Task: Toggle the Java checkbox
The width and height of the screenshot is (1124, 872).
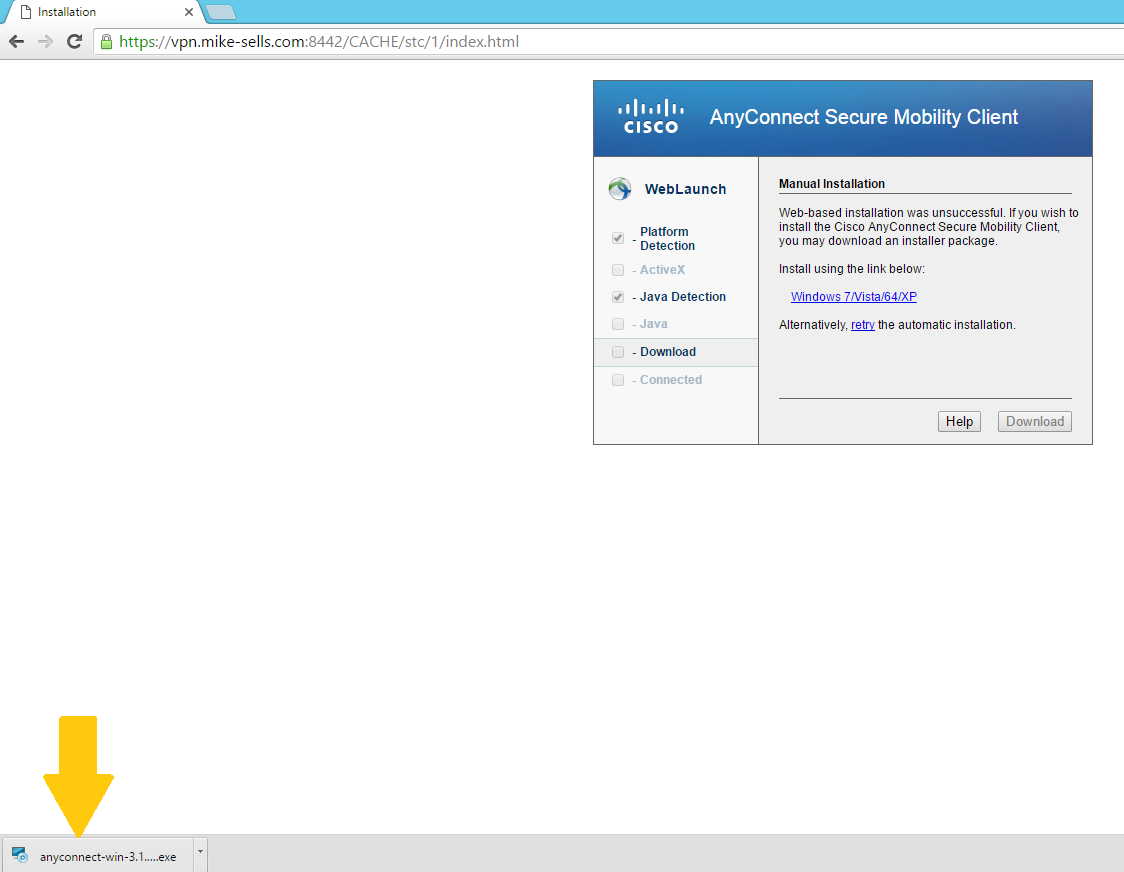Action: coord(618,324)
